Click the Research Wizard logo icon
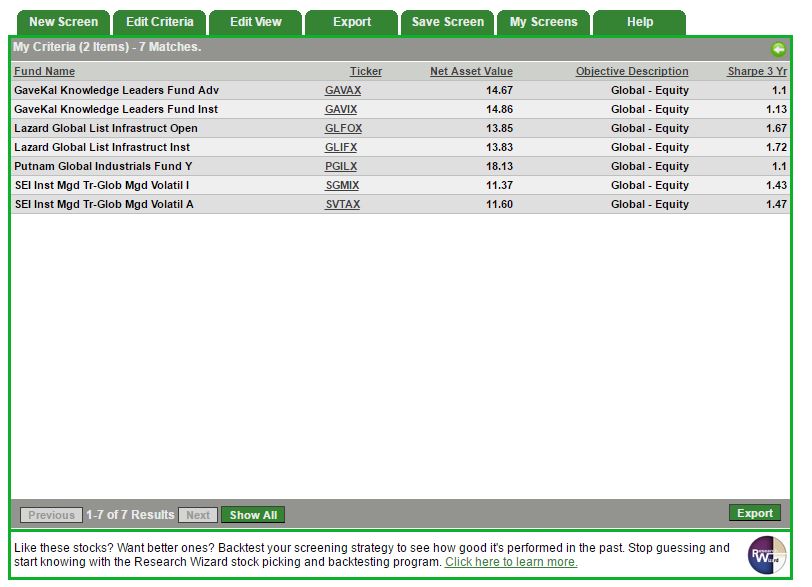 tap(767, 555)
